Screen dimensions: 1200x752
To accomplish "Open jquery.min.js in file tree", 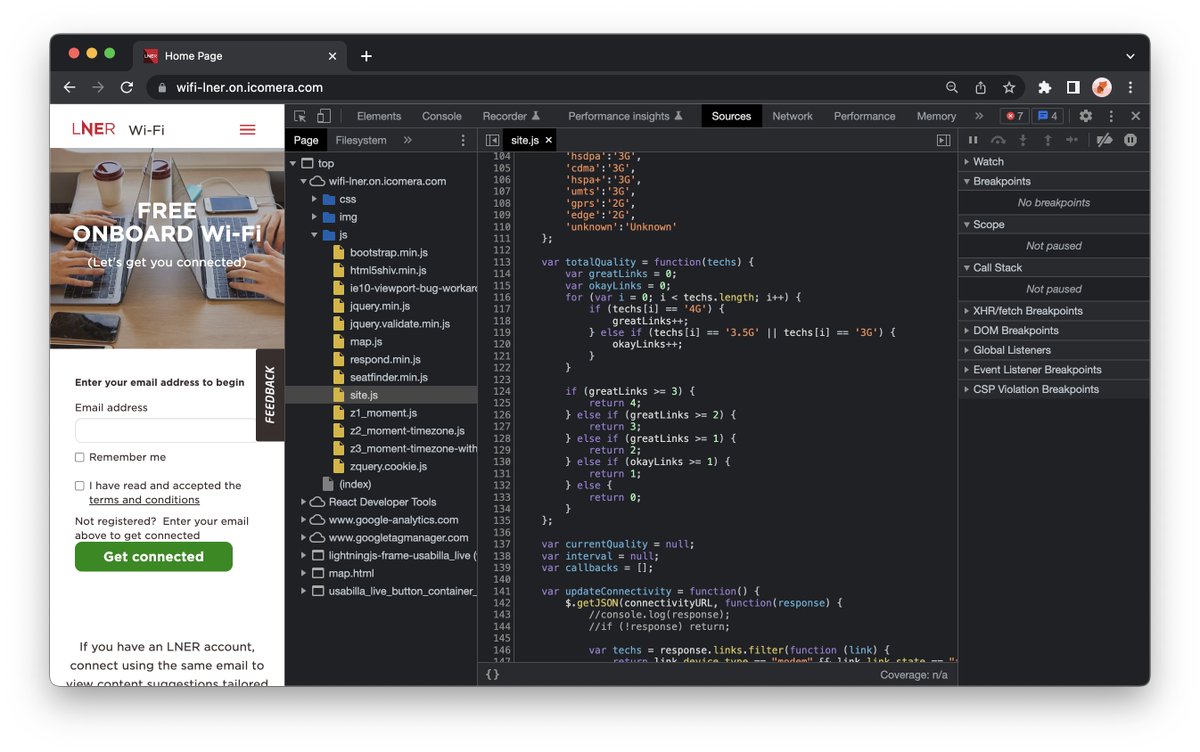I will pos(380,306).
